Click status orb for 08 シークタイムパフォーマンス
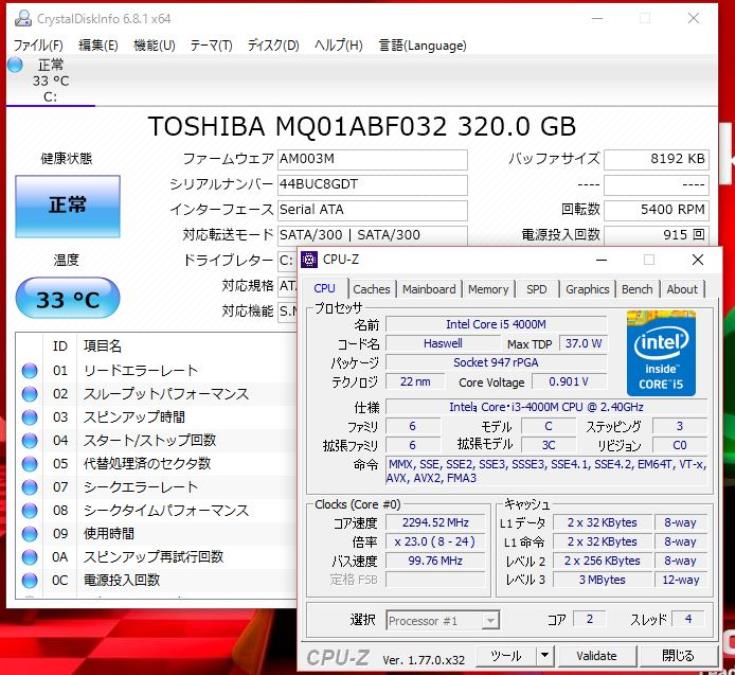Viewport: 735px width, 675px height. [x=30, y=510]
